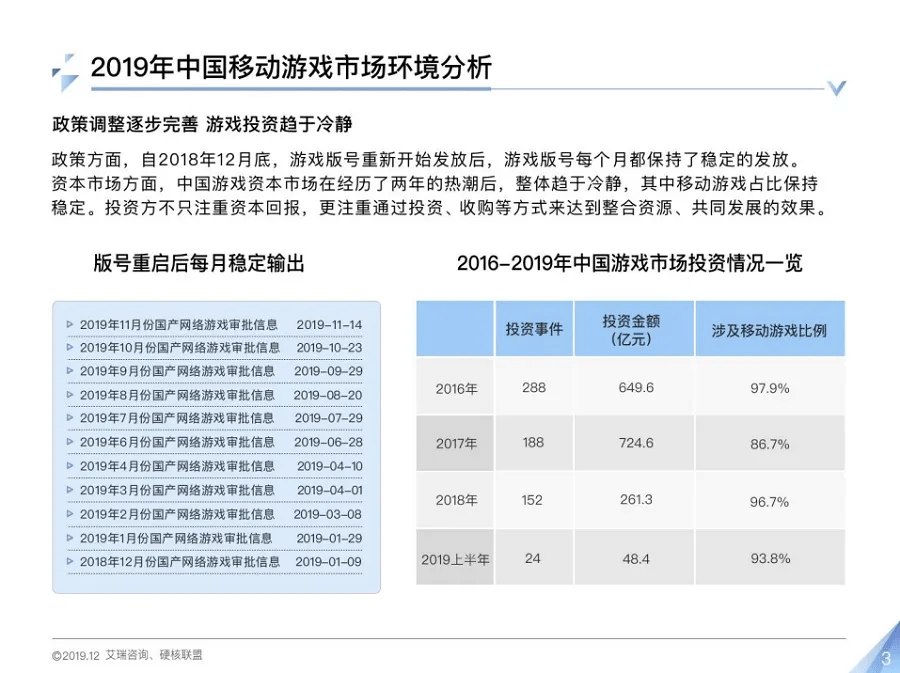Click the date 2019-10-23

coord(329,348)
